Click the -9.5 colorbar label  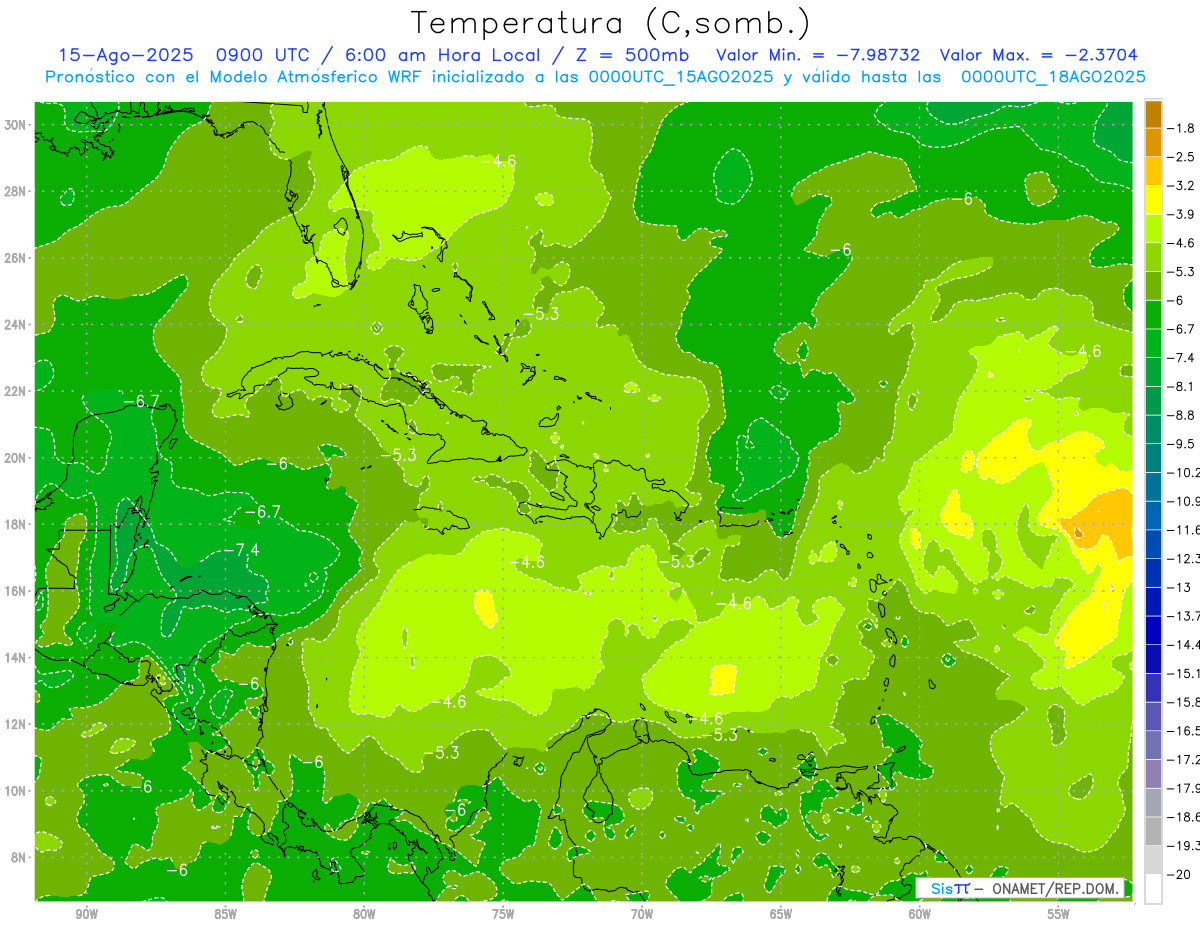[1183, 444]
